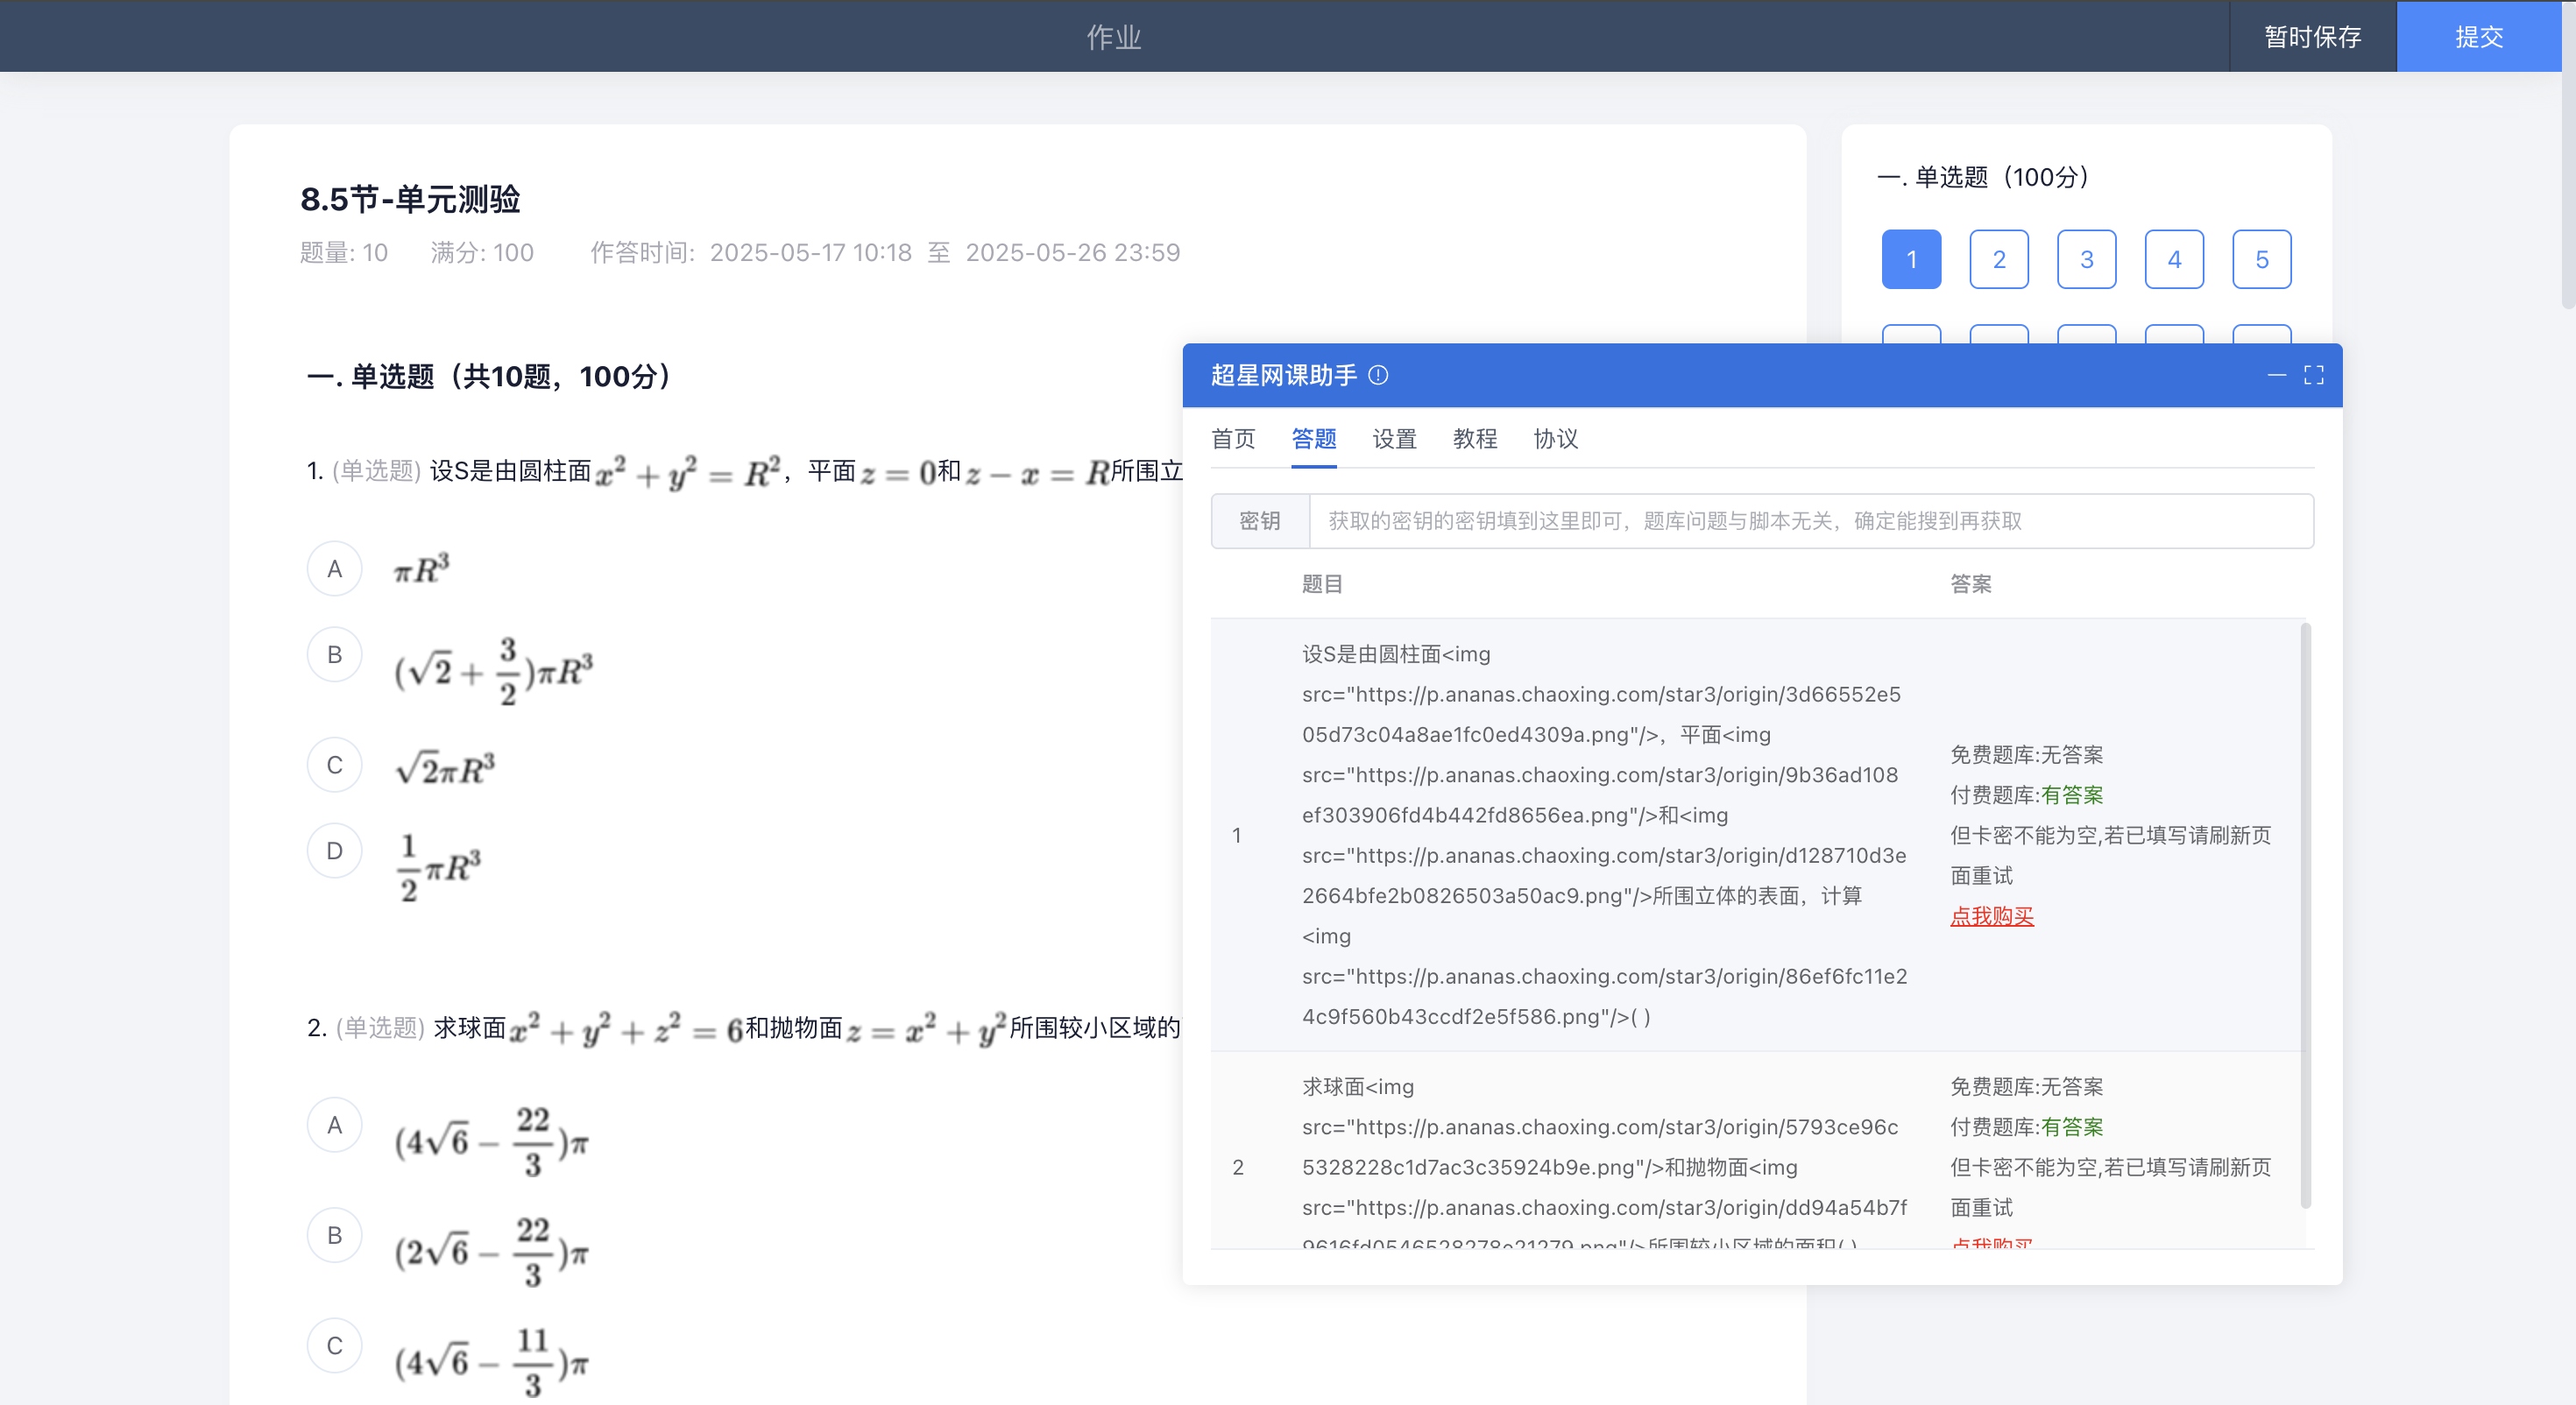Click the info icon beside 超星网课助手 title
Viewport: 2576px width, 1405px height.
tap(1379, 375)
